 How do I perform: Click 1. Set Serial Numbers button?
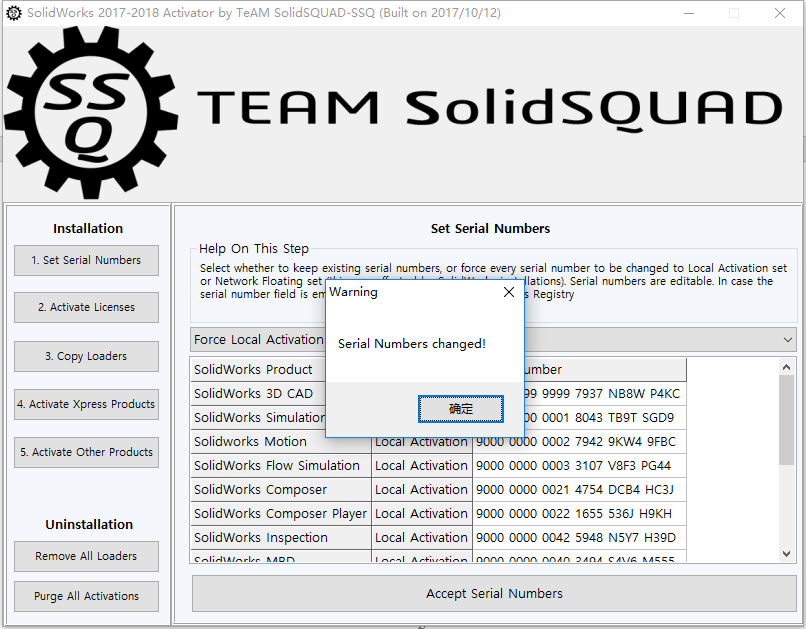86,261
